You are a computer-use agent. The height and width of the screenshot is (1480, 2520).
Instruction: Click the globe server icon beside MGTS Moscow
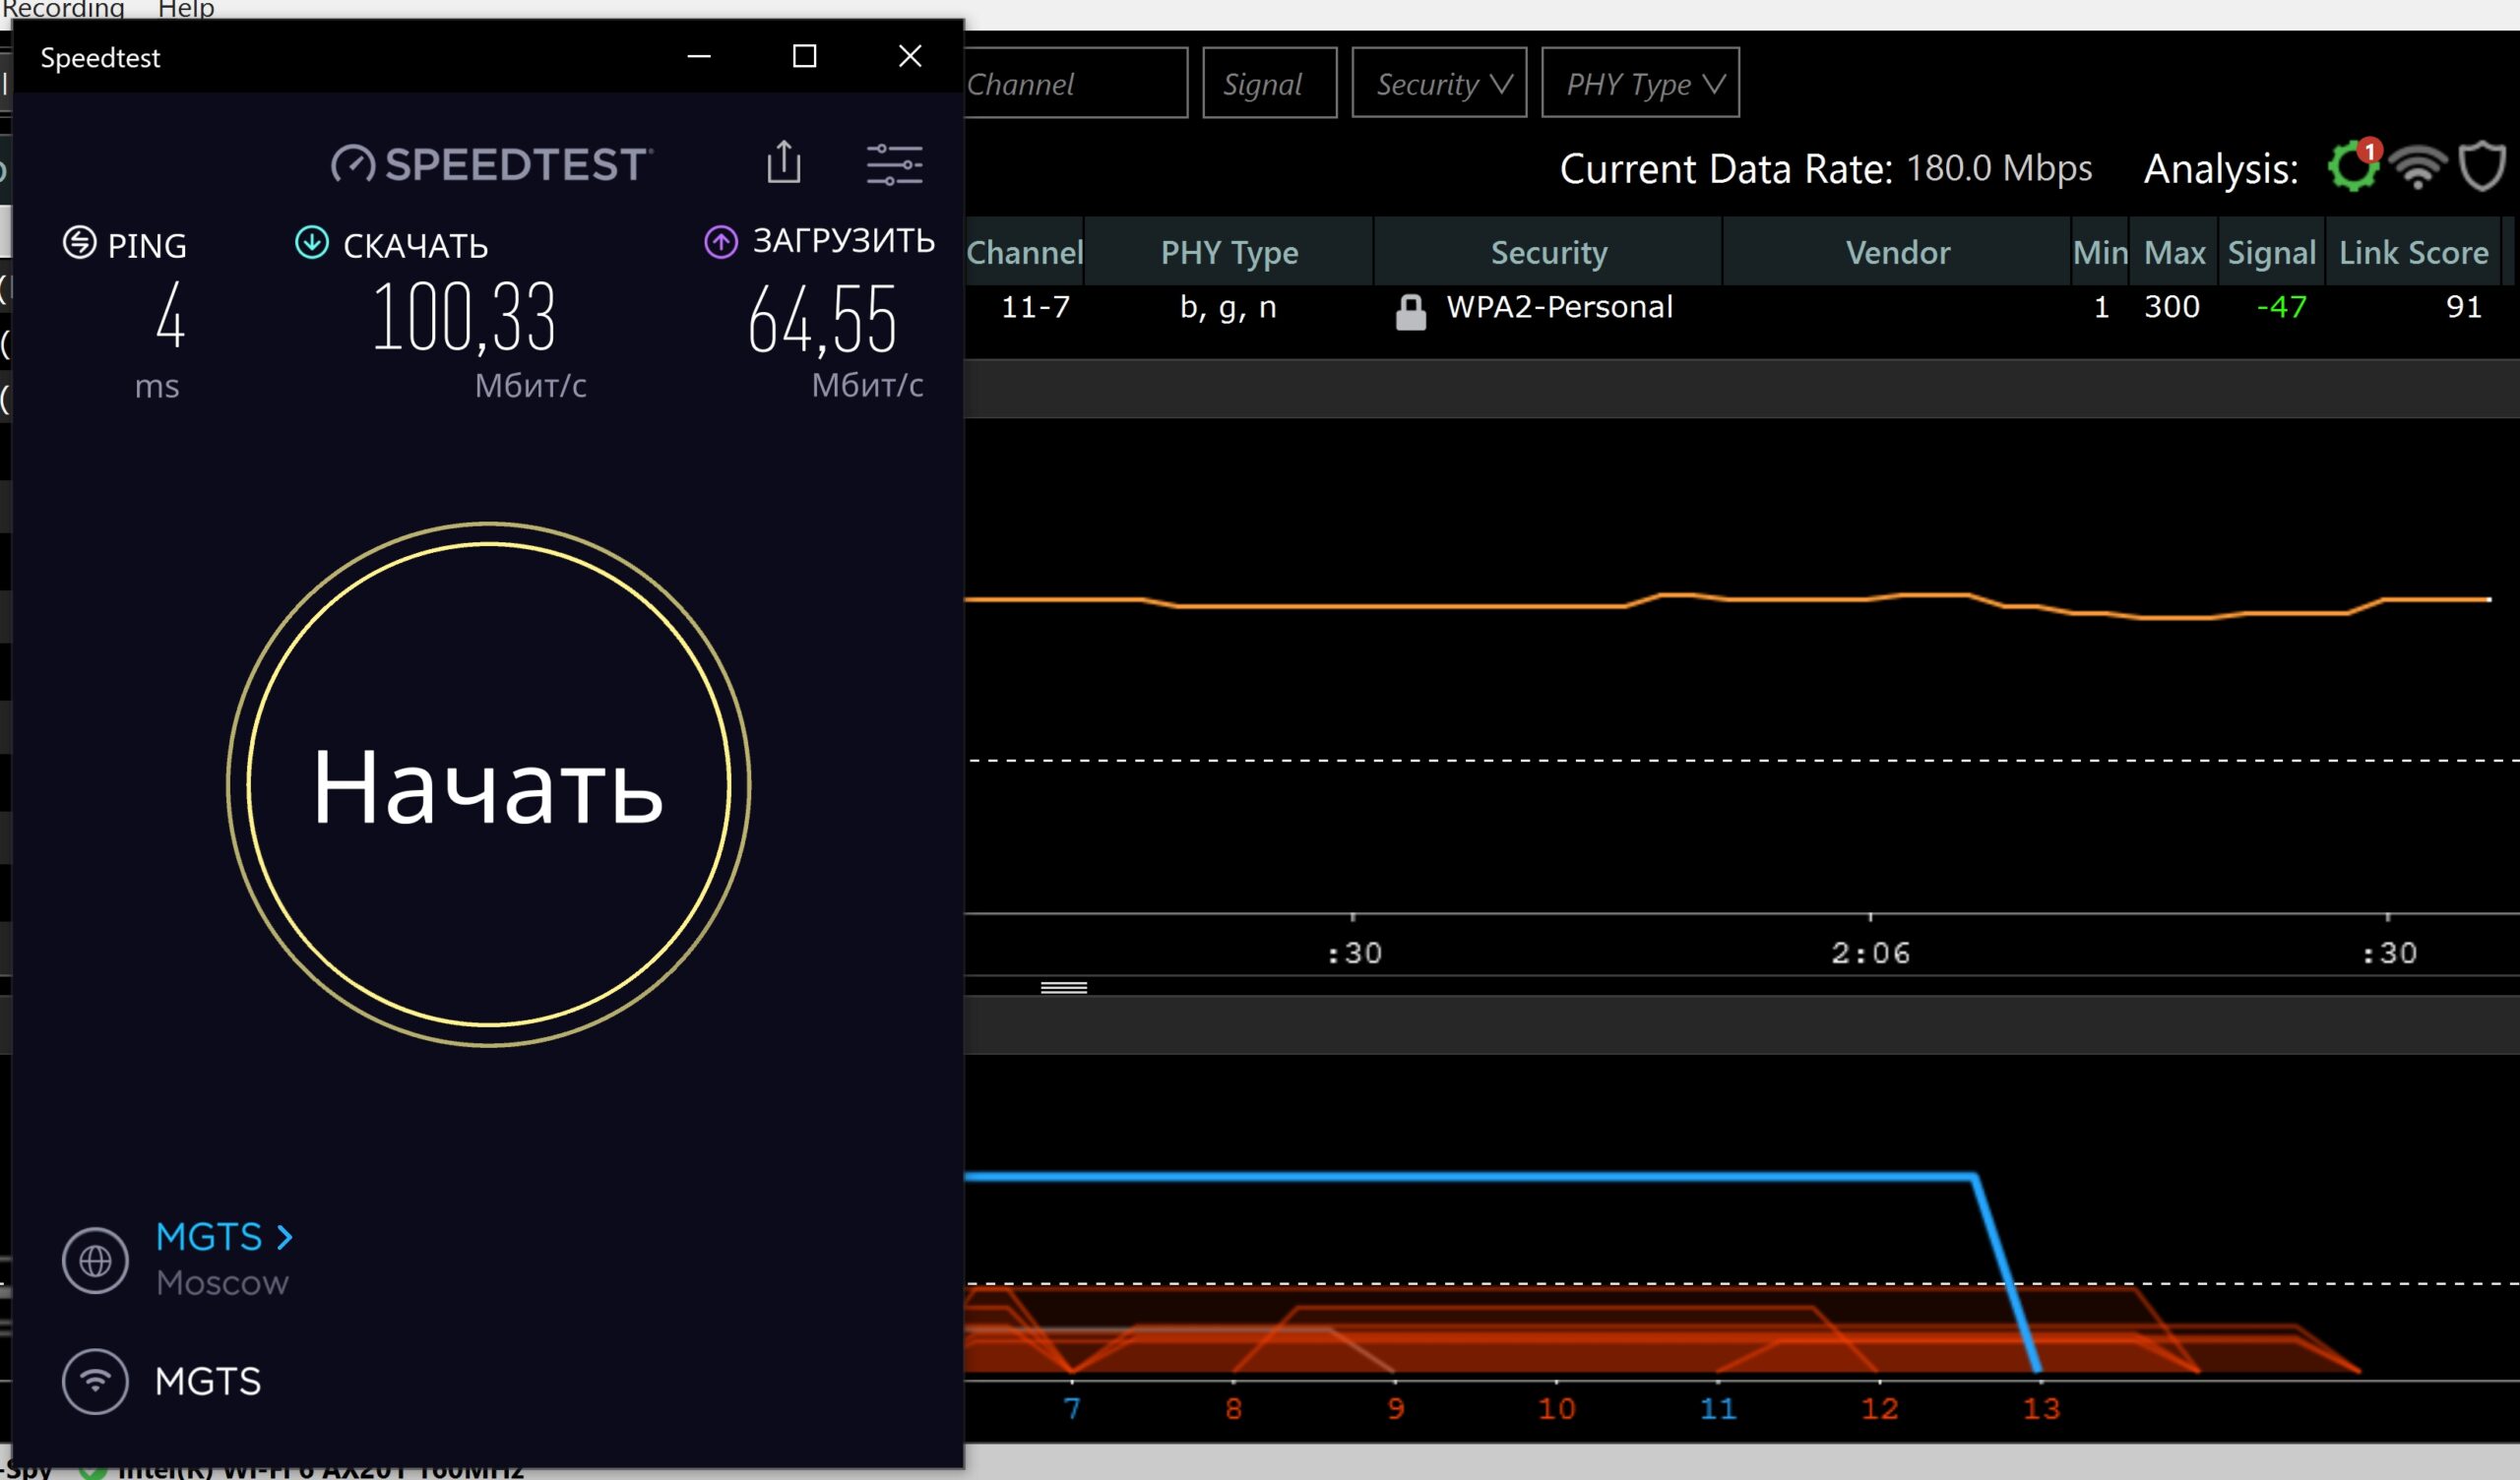(x=95, y=1260)
